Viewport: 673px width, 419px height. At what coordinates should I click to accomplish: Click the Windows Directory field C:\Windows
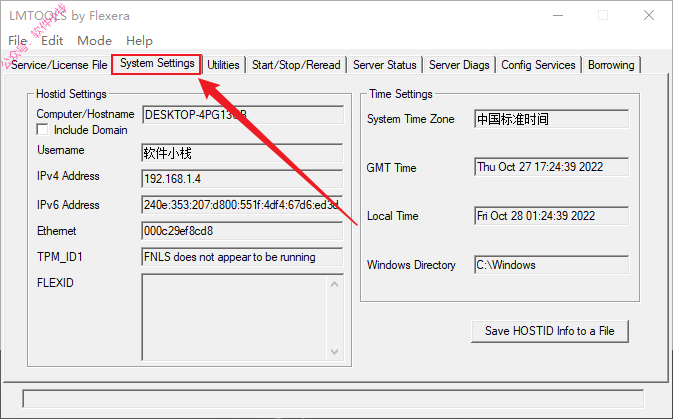click(552, 265)
